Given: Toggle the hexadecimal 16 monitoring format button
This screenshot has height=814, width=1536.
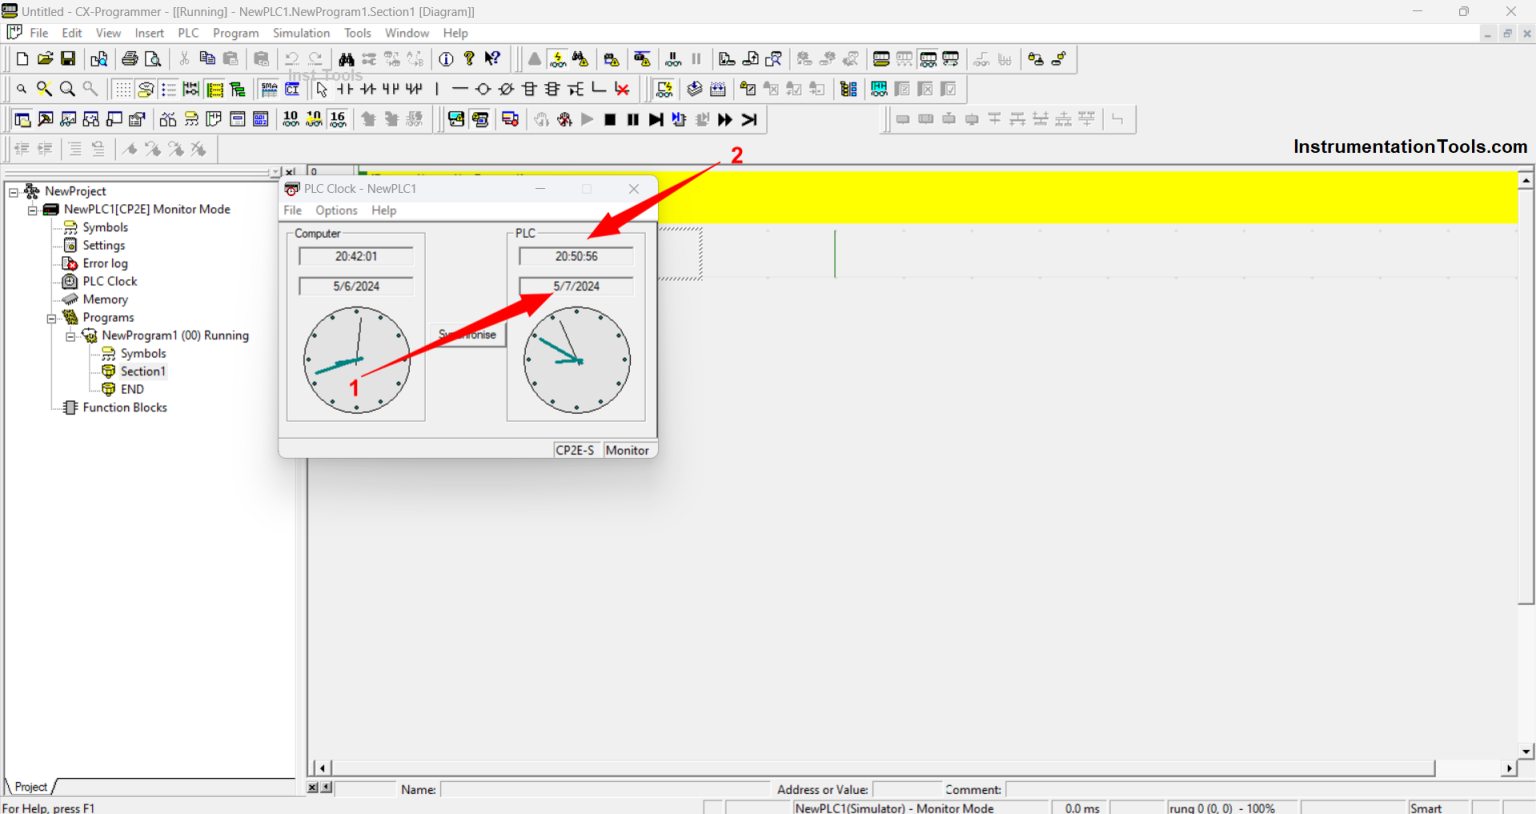Looking at the screenshot, I should [x=338, y=119].
